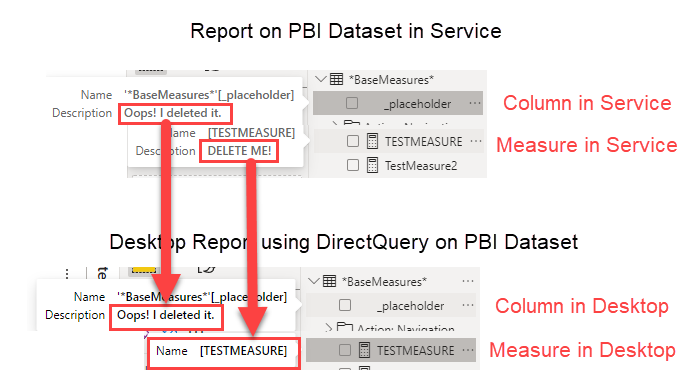This screenshot has width=692, height=371.
Task: Click the 'DELETE ME!' description text
Action: (239, 151)
